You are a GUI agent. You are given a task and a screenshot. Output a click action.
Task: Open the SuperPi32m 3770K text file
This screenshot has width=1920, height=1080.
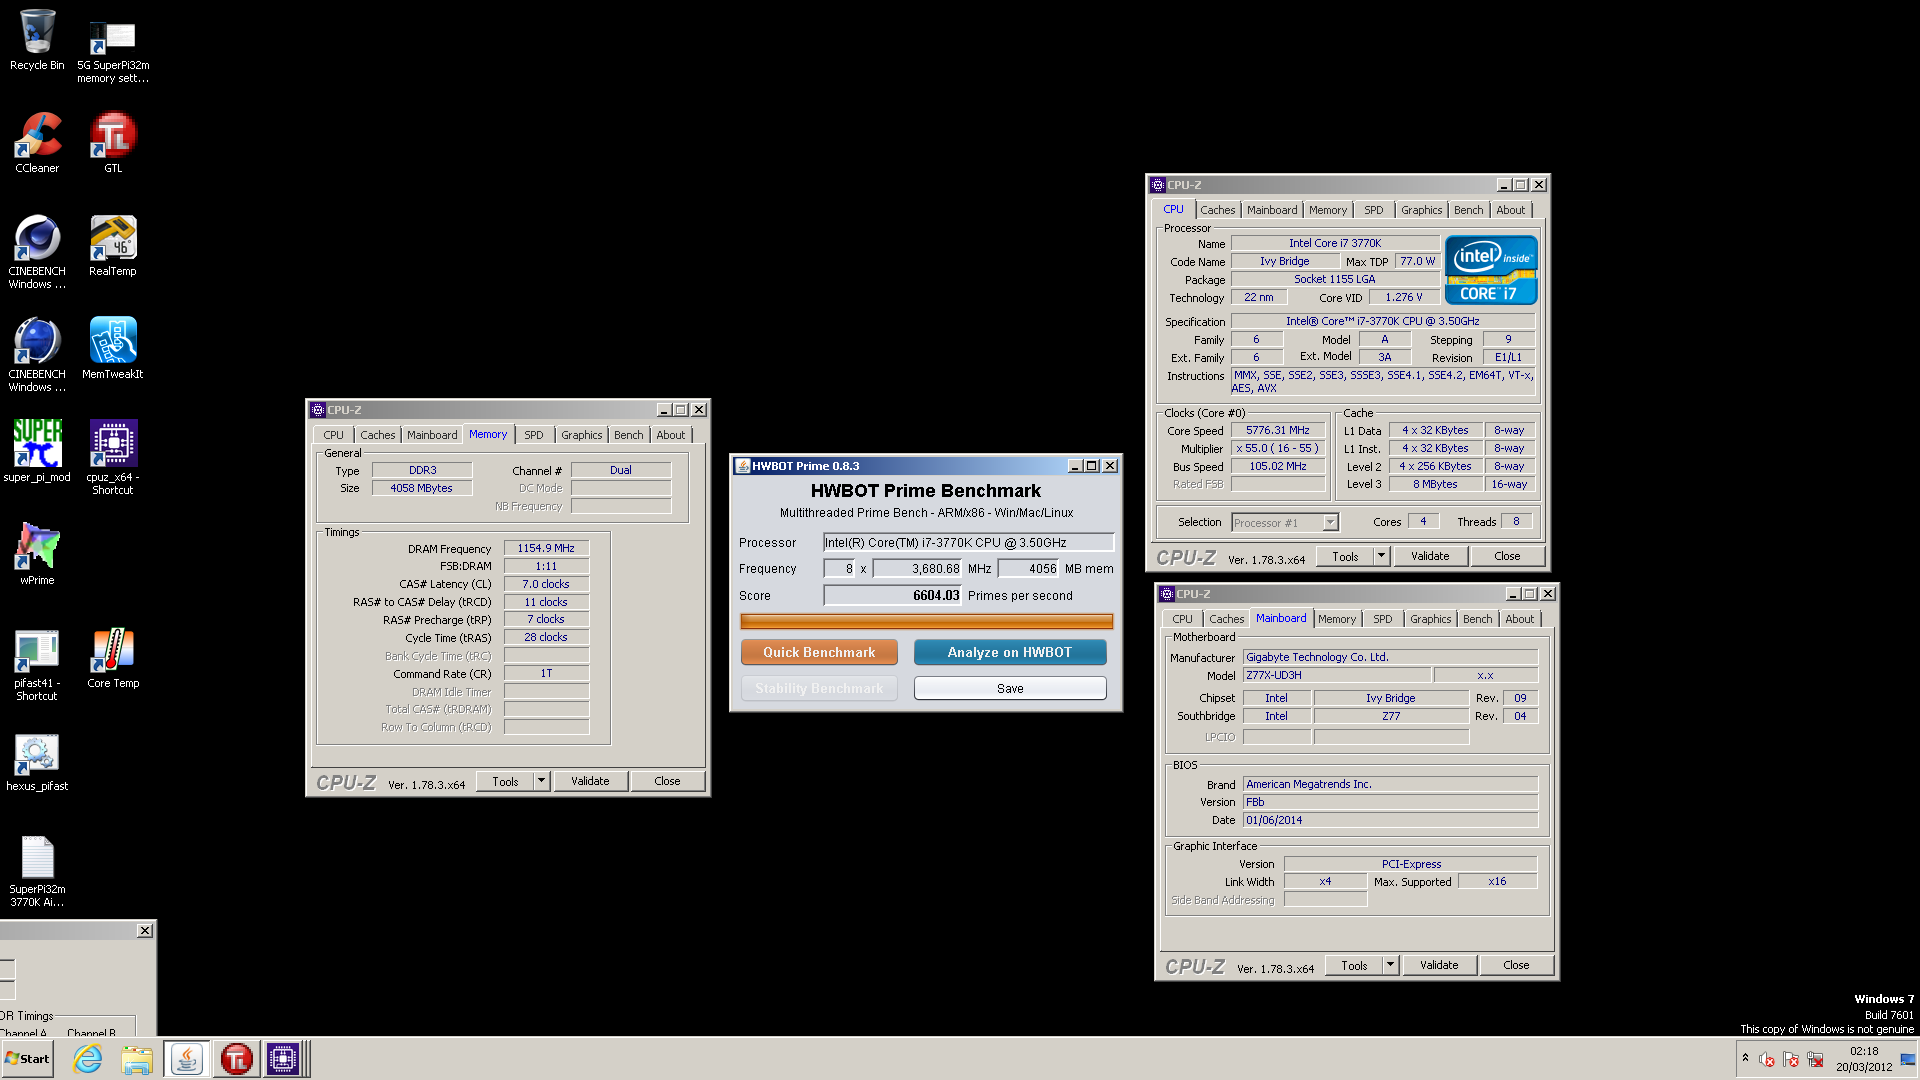(37, 870)
